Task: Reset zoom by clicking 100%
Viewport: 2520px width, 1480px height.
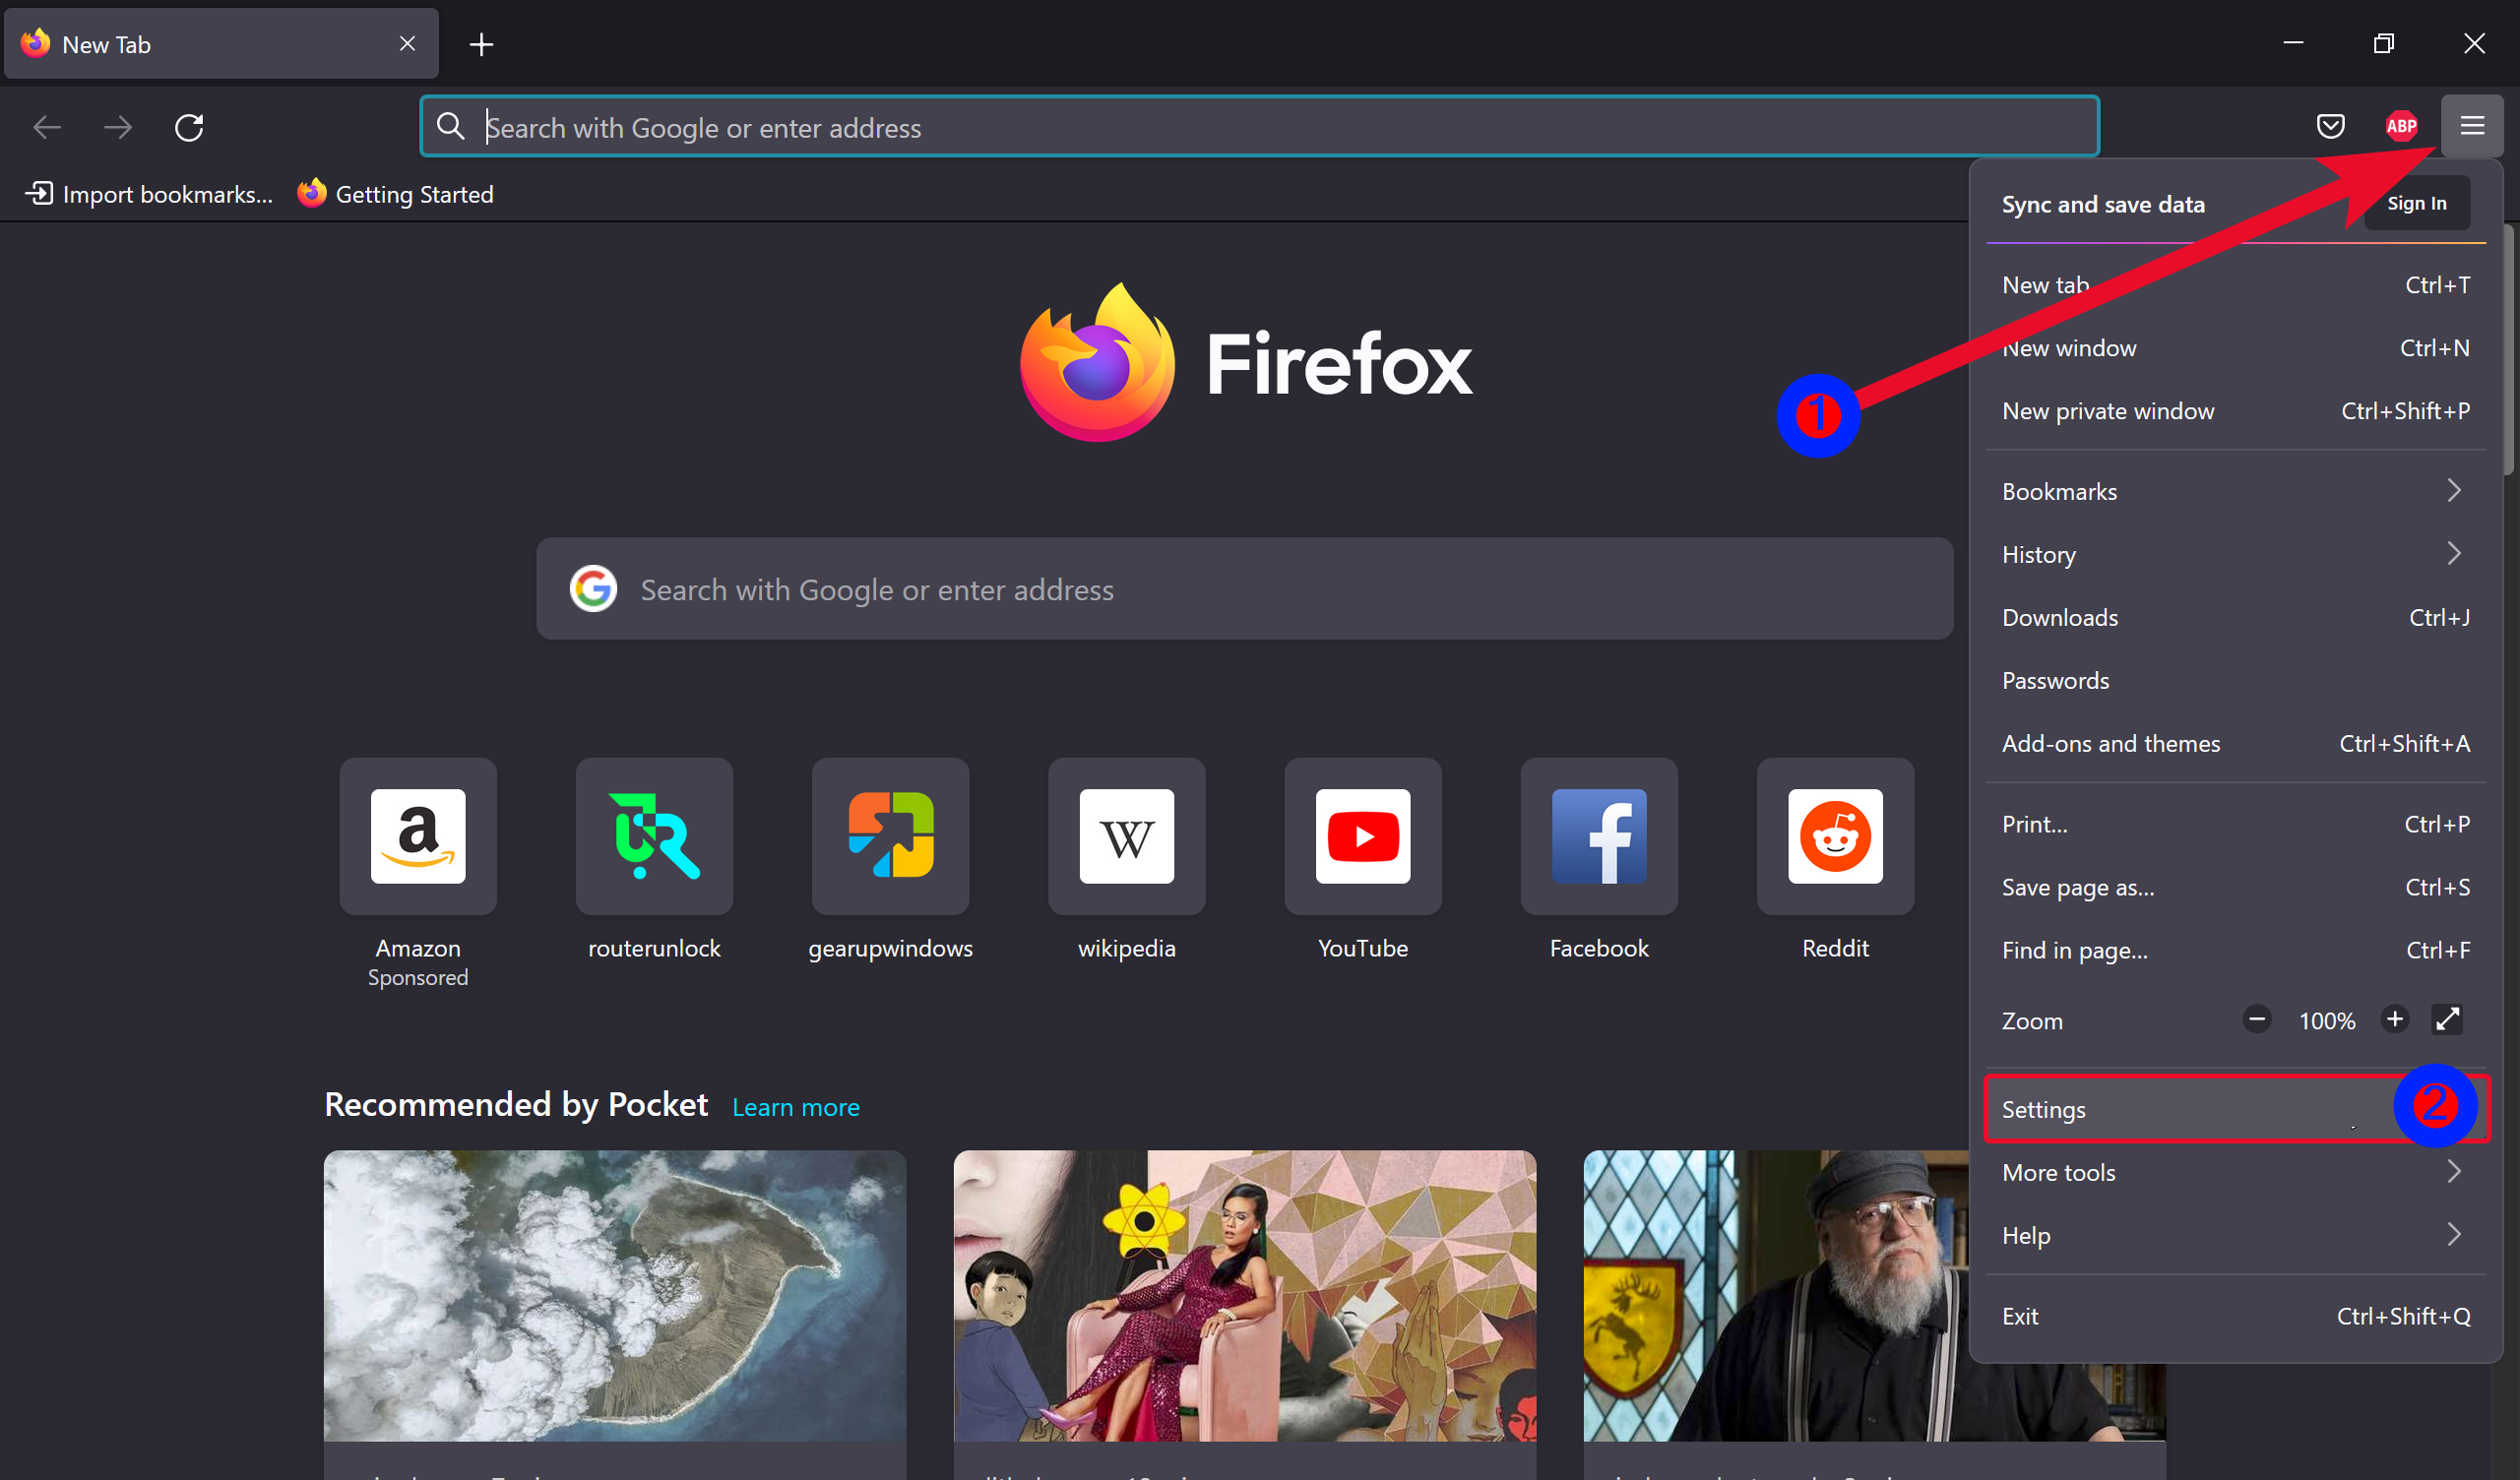Action: coord(2326,1021)
